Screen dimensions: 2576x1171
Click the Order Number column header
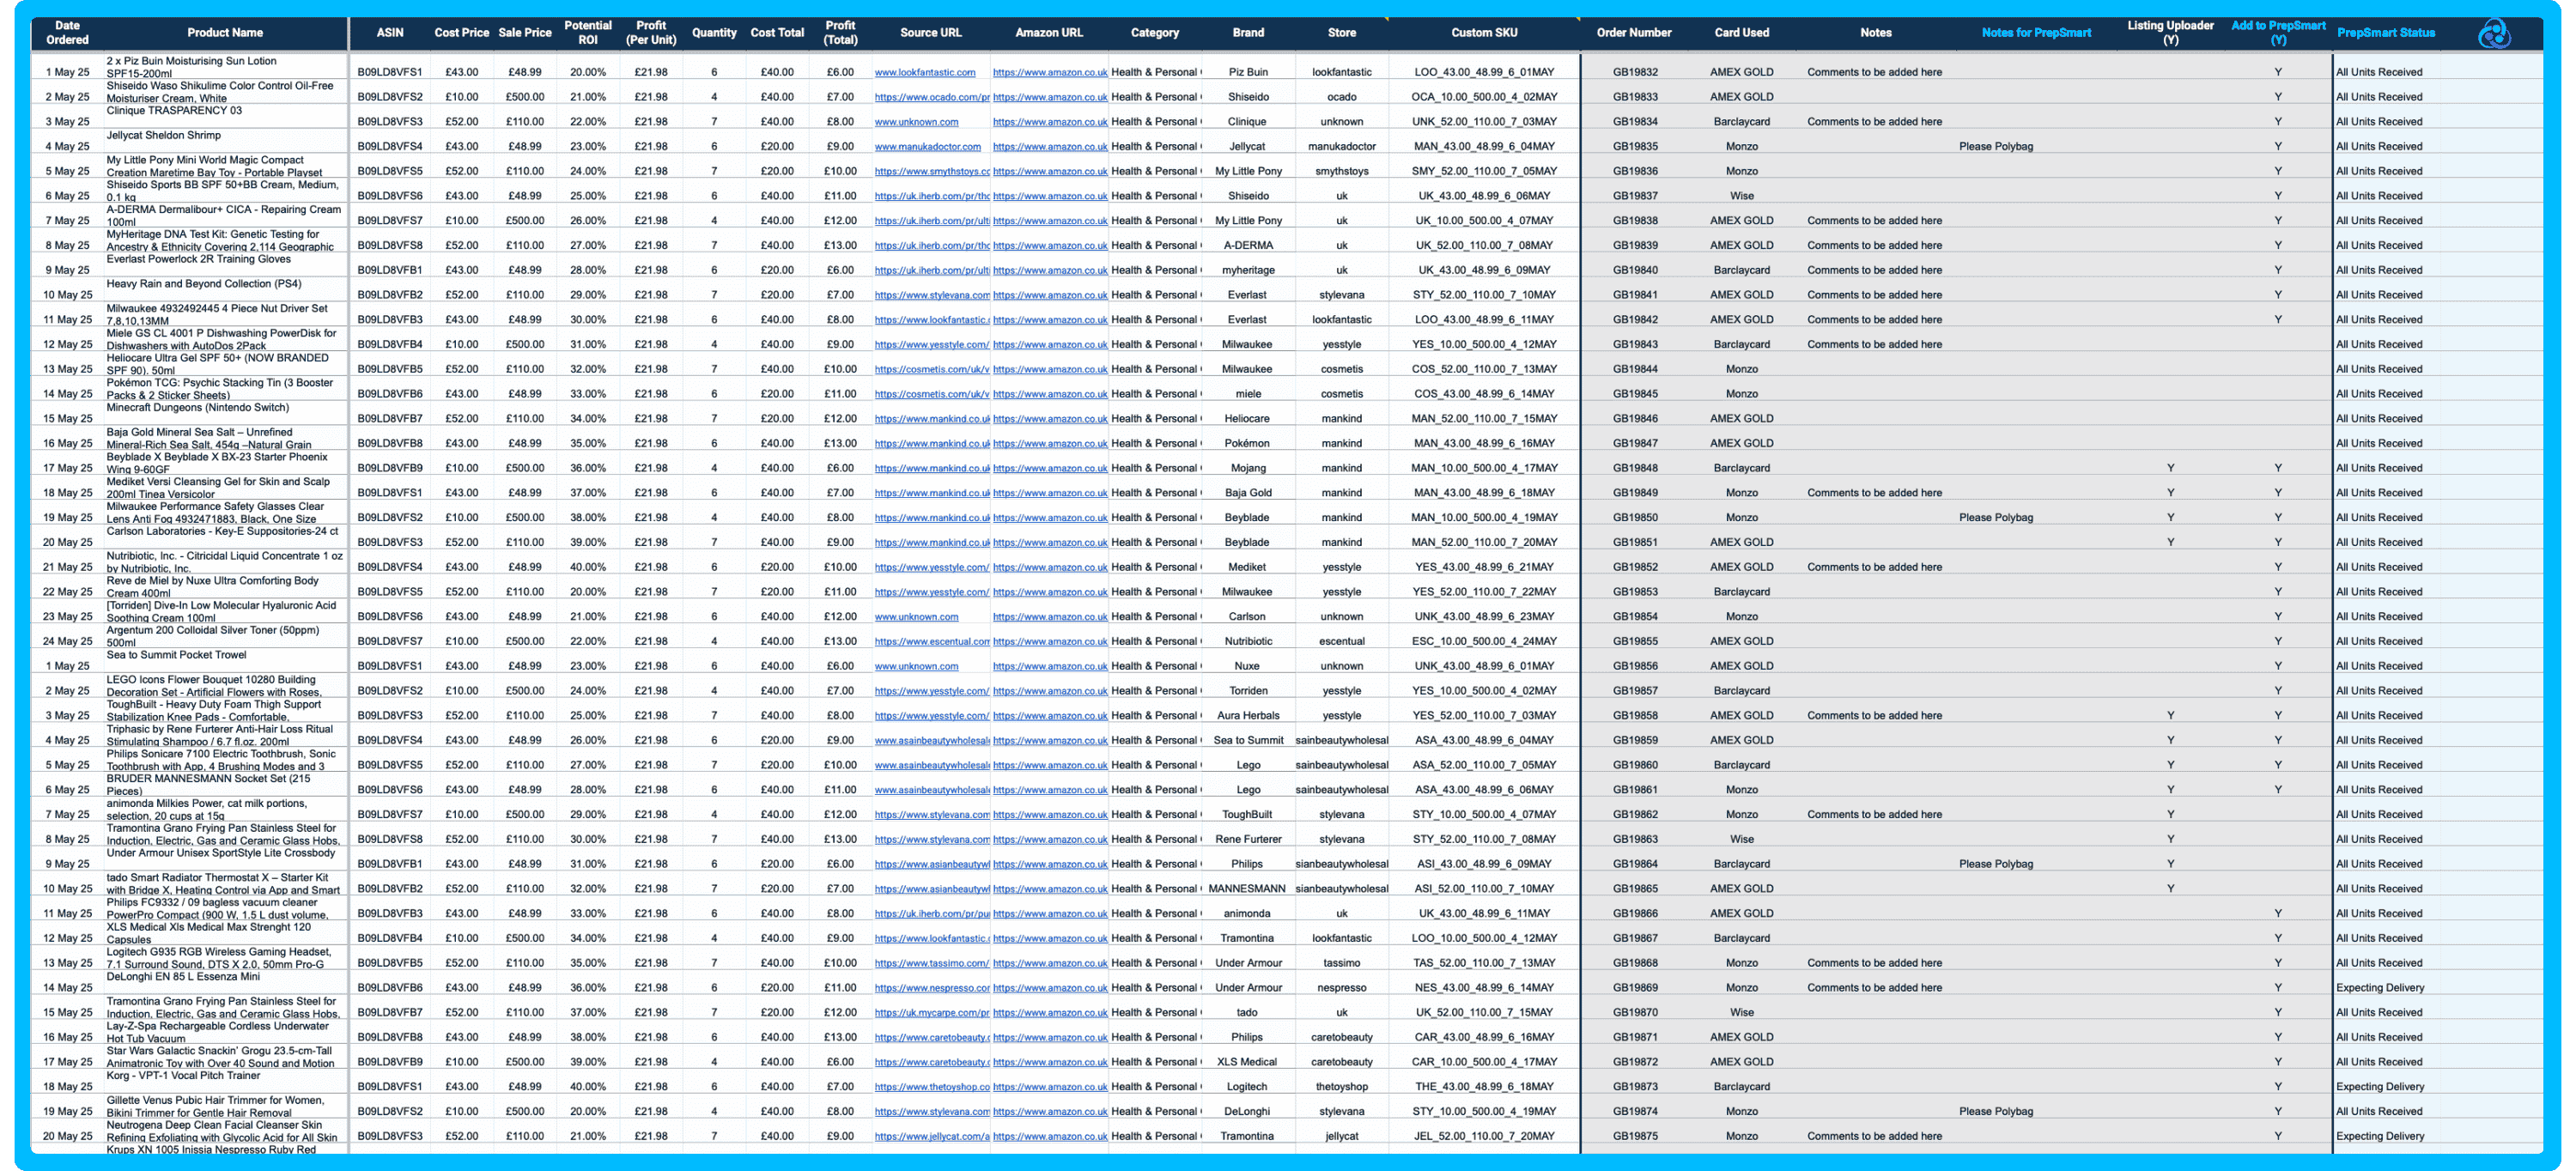(x=1634, y=33)
